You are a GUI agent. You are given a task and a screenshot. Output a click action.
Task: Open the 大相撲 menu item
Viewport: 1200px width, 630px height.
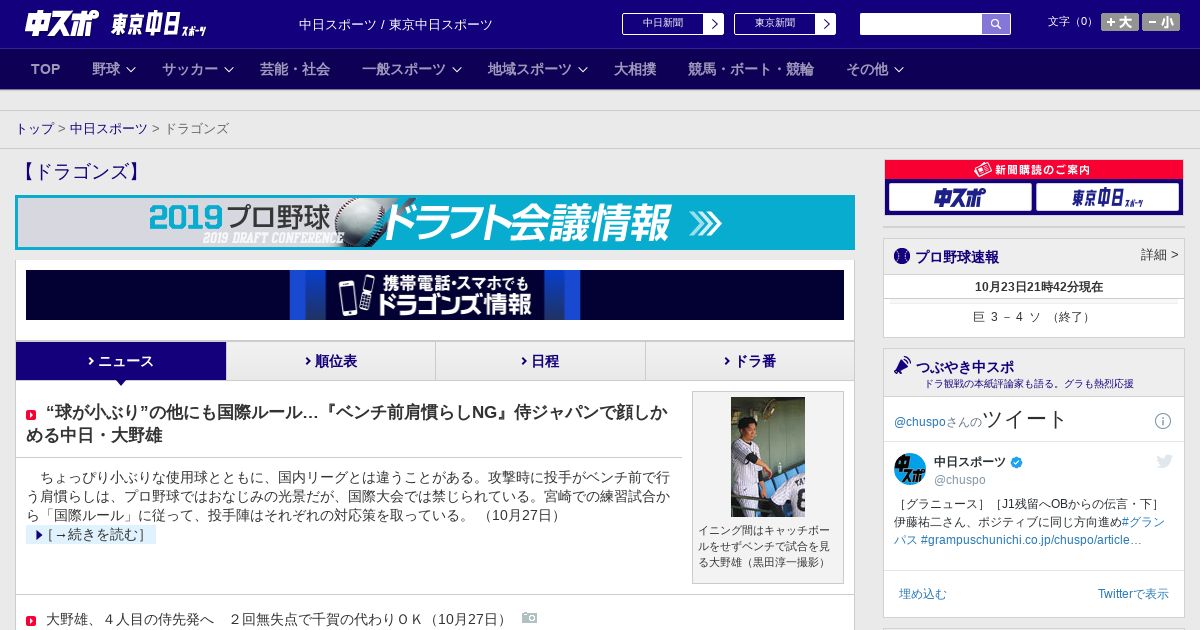pos(635,69)
